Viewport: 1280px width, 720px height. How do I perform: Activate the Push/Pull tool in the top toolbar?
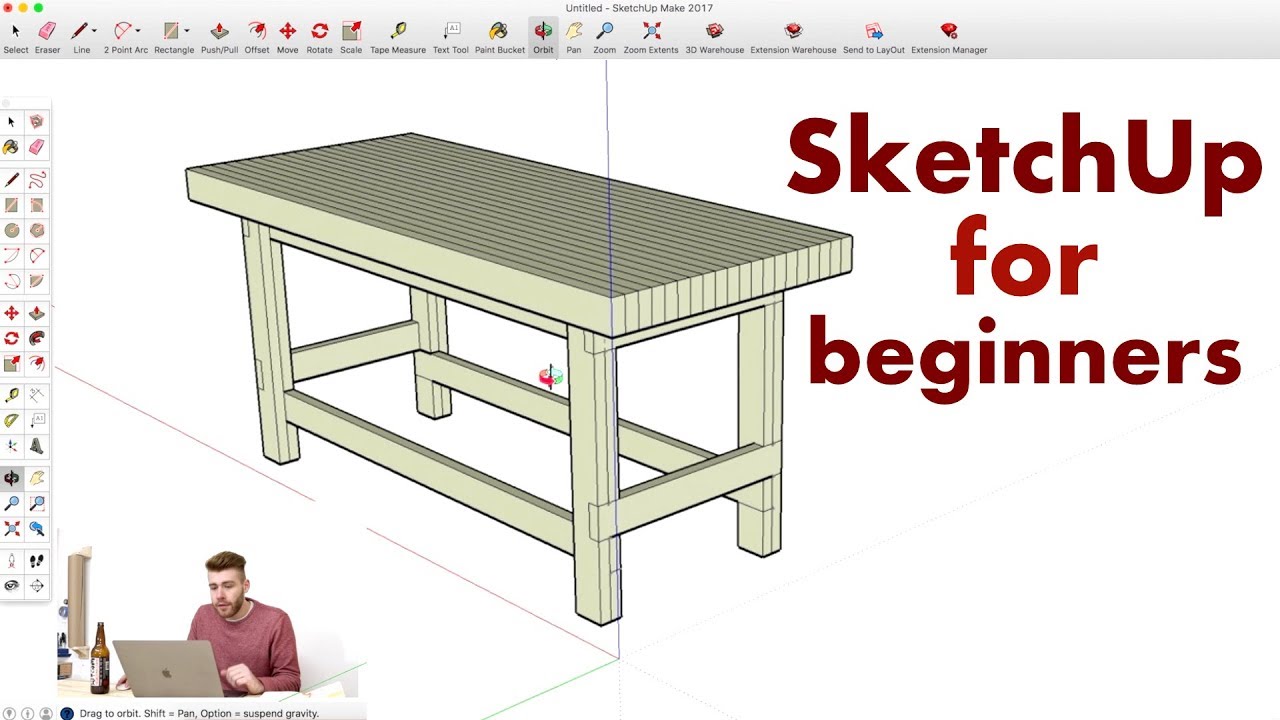(x=219, y=37)
